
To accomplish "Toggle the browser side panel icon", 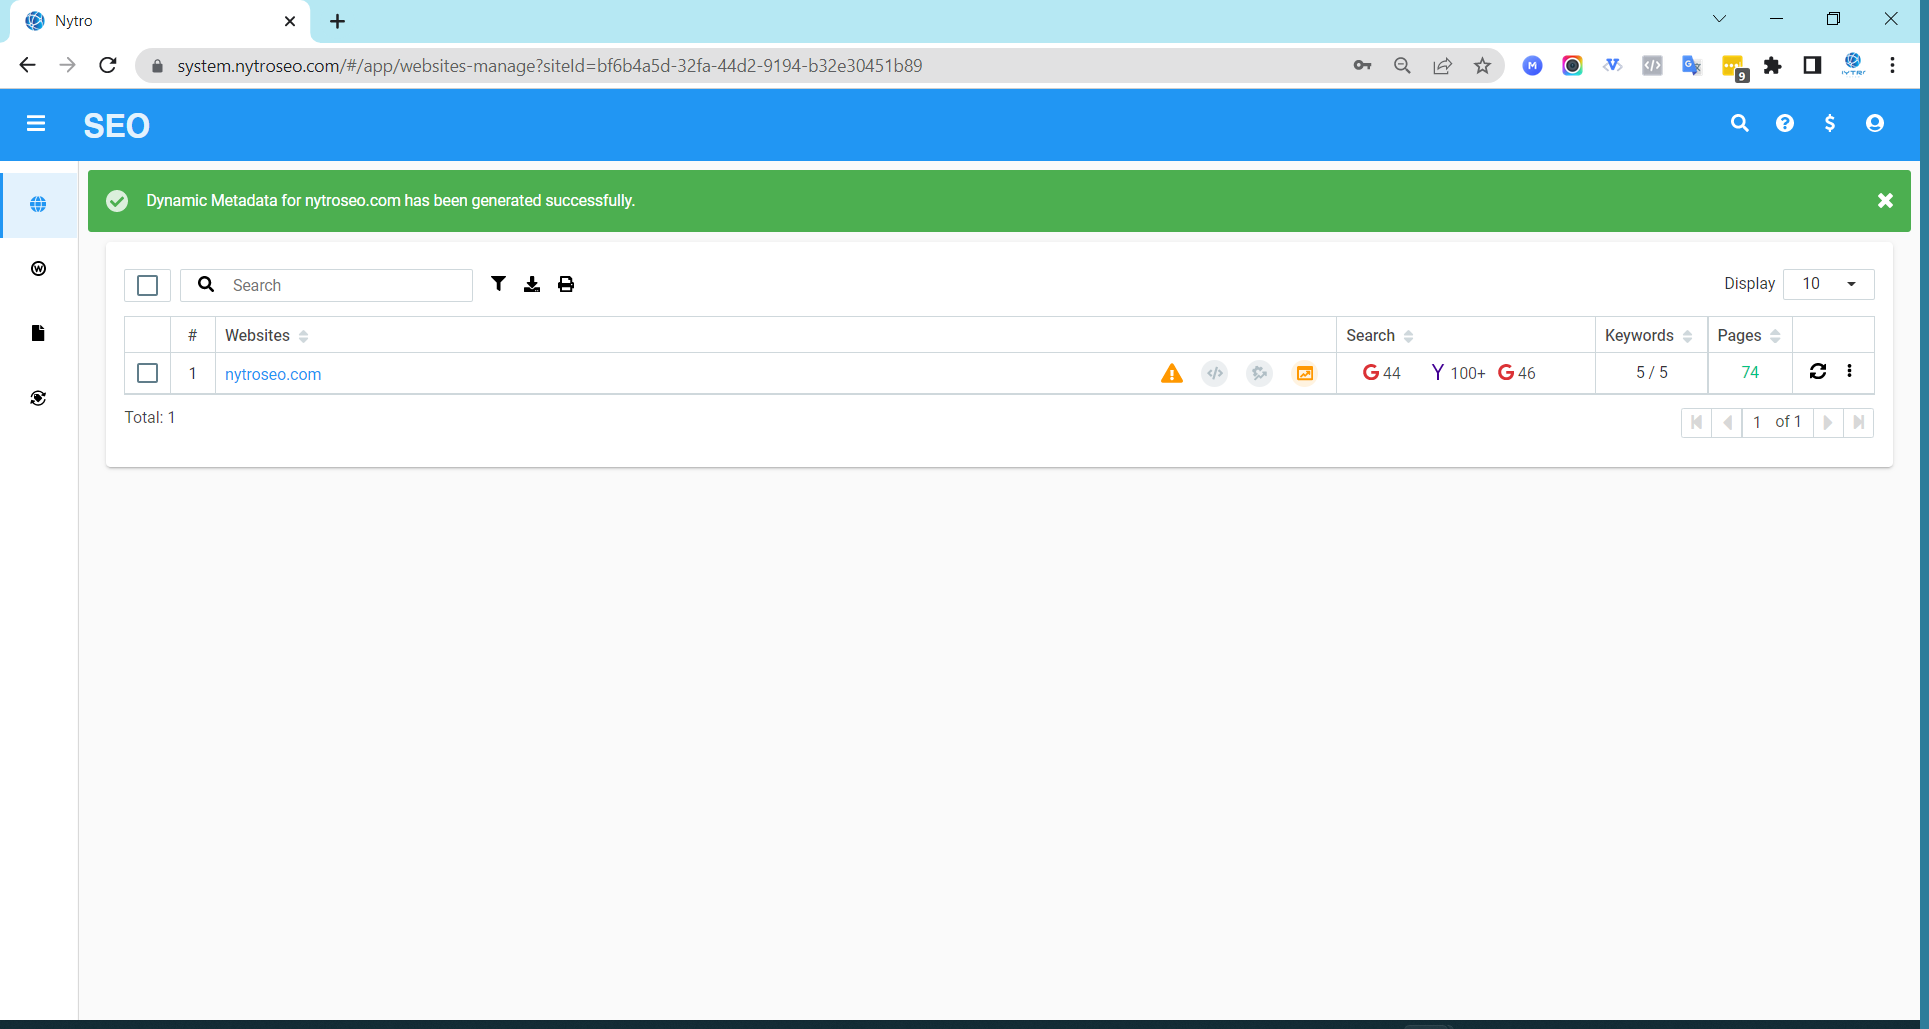I will (1812, 65).
